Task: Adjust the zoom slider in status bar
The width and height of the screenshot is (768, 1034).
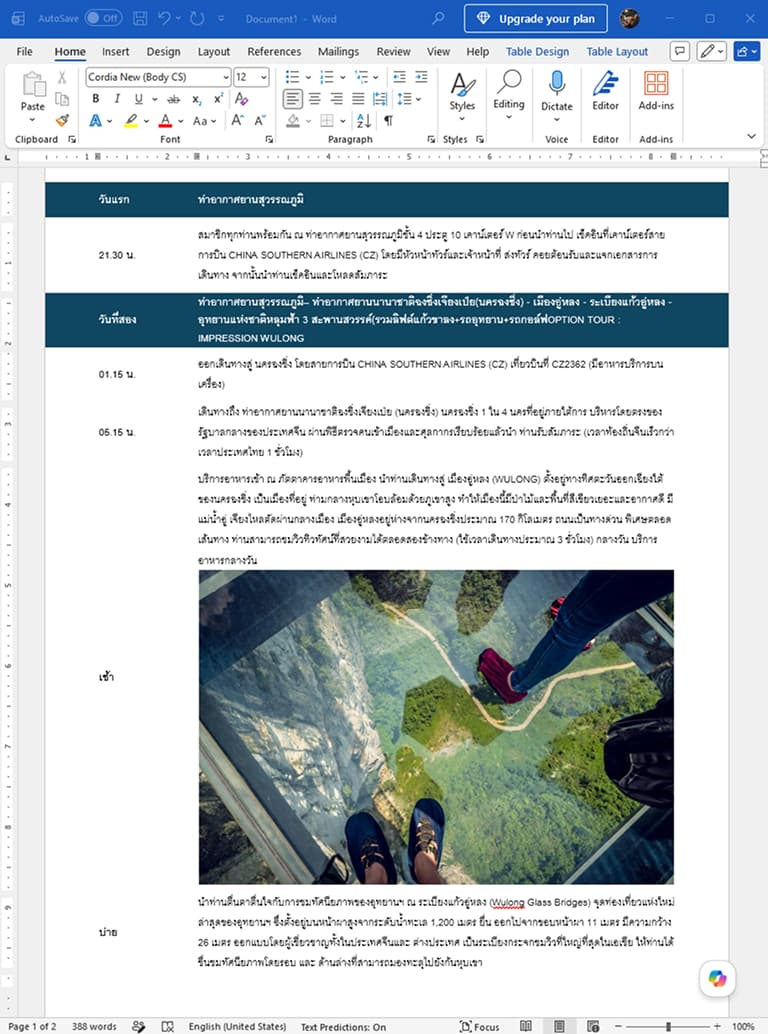Action: coord(668,1027)
